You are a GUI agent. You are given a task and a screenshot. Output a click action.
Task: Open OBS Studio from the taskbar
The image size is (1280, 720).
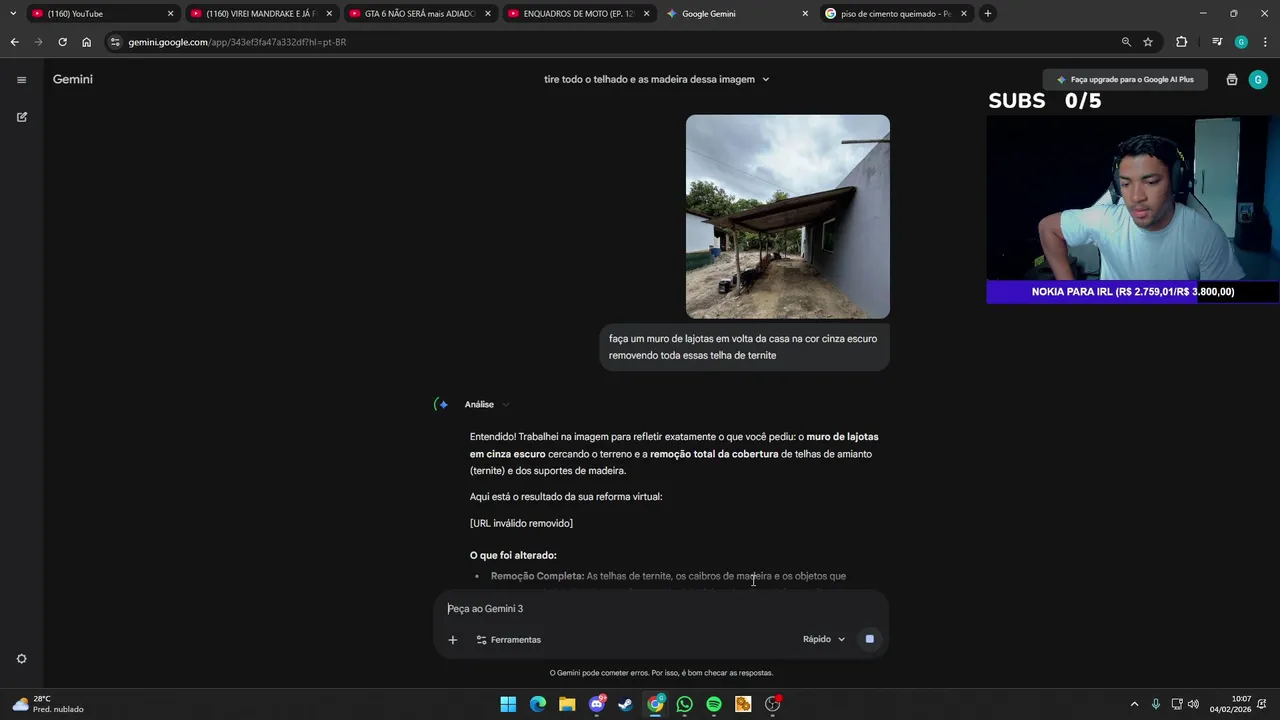[x=772, y=704]
